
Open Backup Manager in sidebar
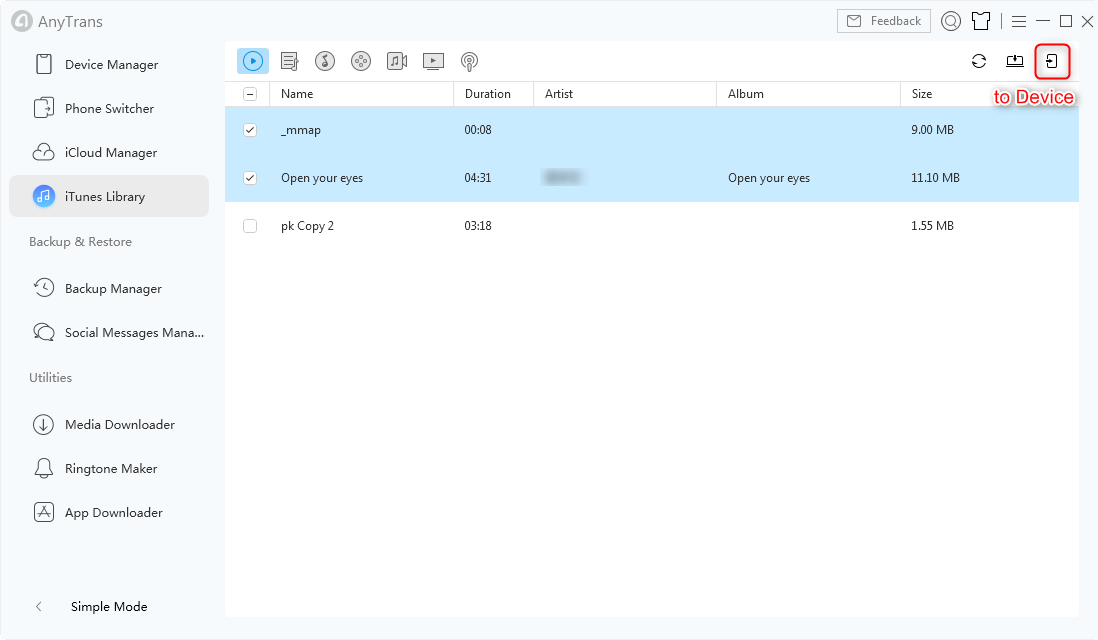tap(109, 288)
